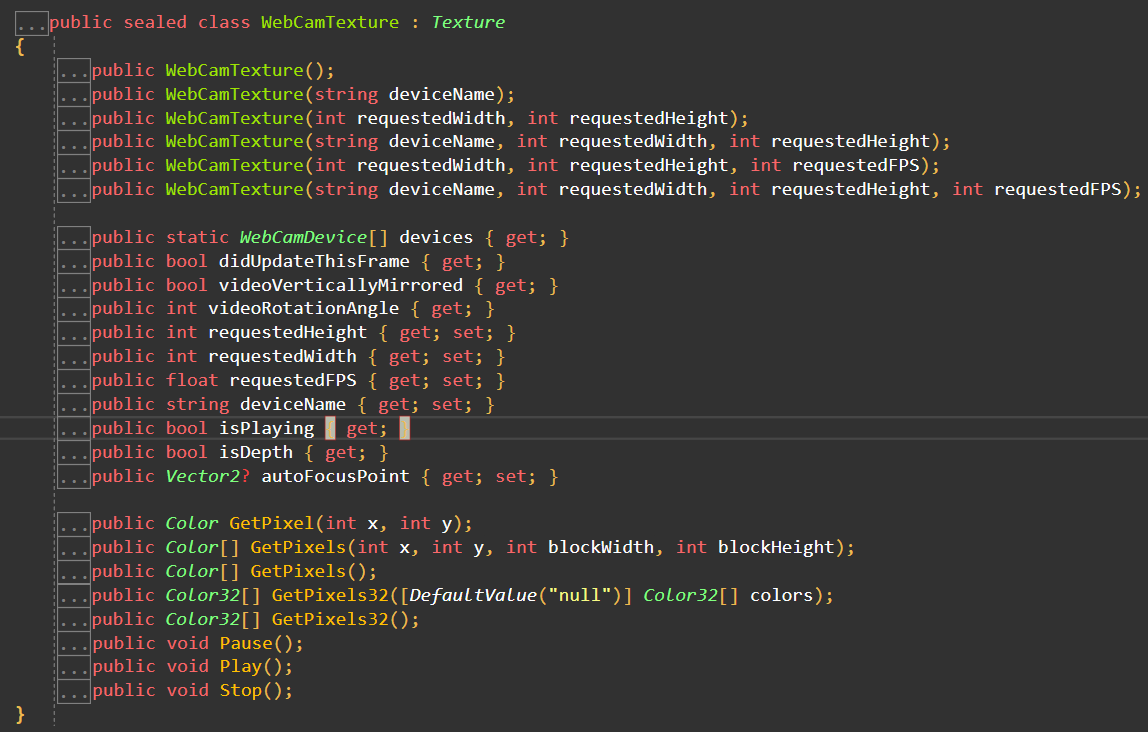Click the videoRotationAngle identifier
This screenshot has width=1148, height=732.
[x=304, y=309]
